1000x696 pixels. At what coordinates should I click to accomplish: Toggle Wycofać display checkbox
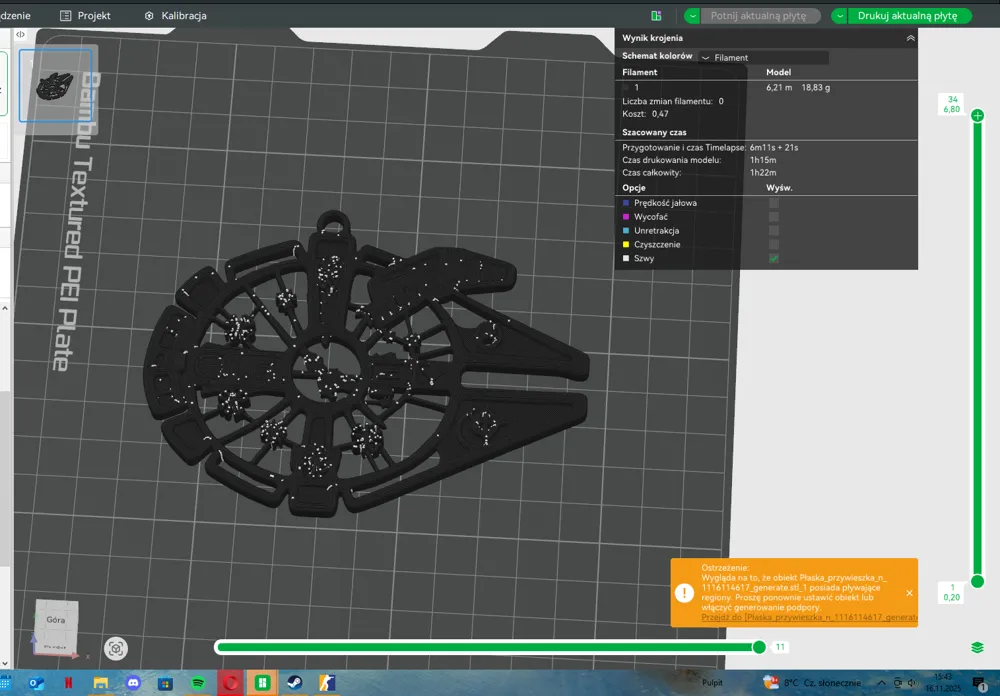(x=774, y=217)
